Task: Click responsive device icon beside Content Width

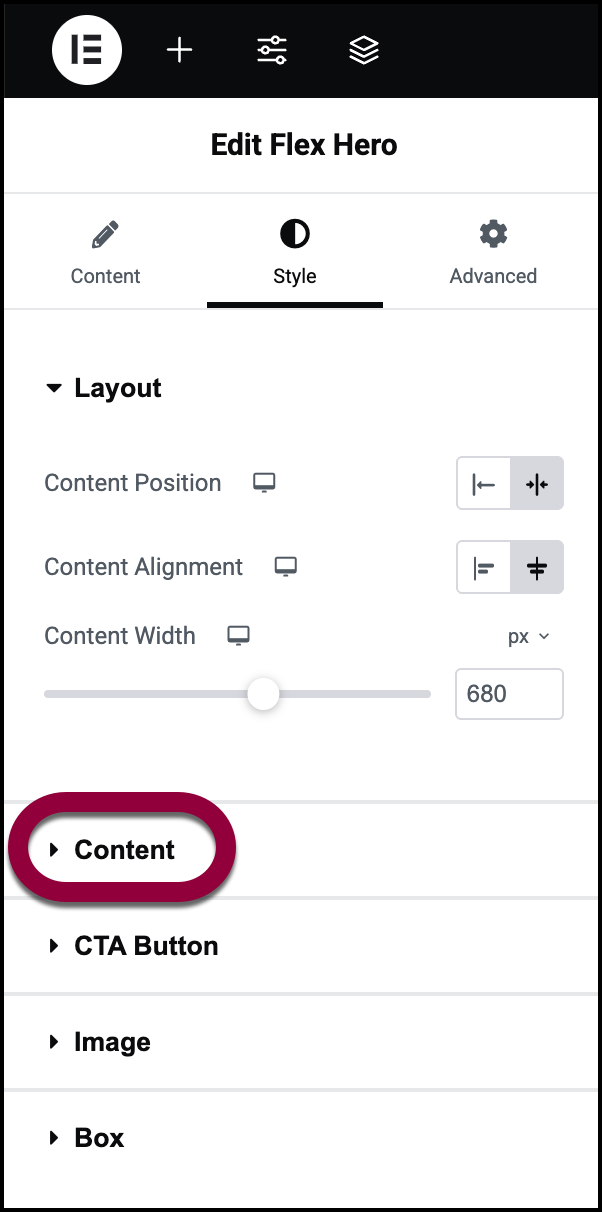Action: 238,636
